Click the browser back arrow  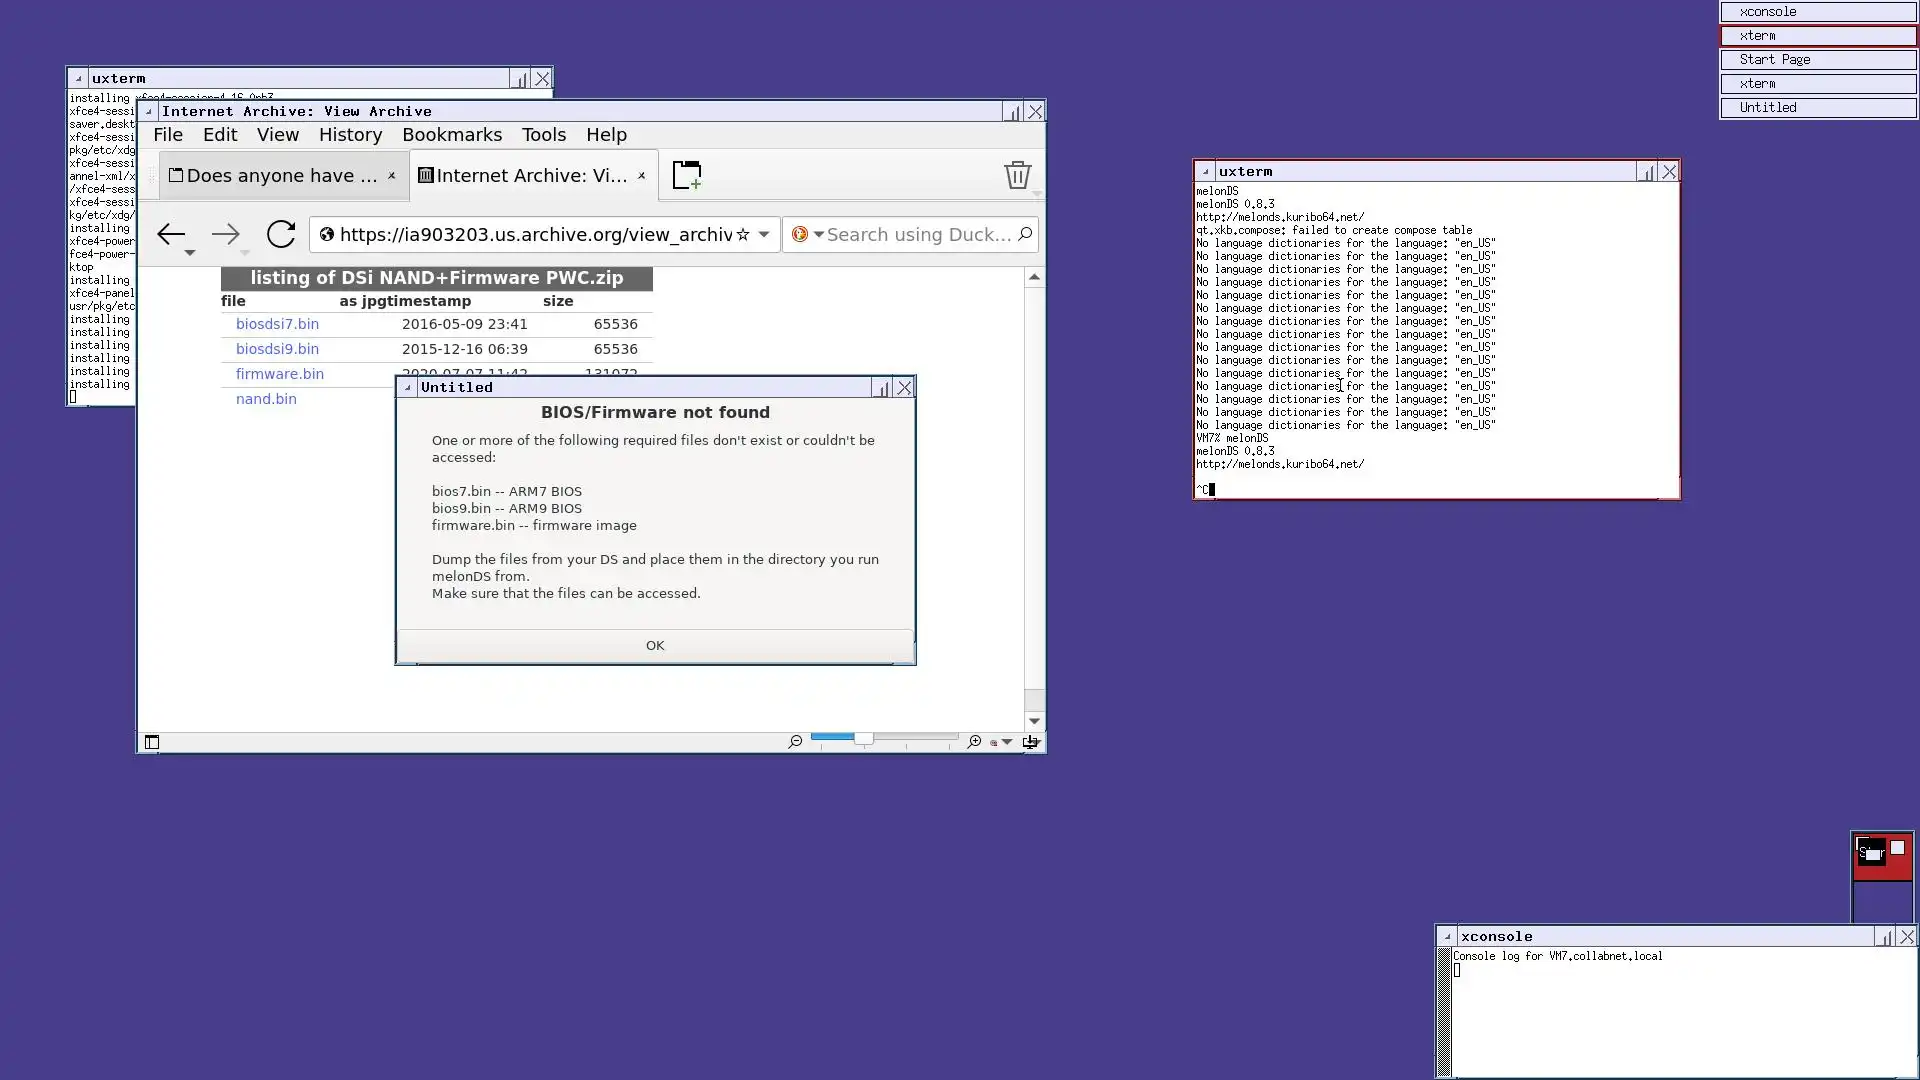click(171, 234)
